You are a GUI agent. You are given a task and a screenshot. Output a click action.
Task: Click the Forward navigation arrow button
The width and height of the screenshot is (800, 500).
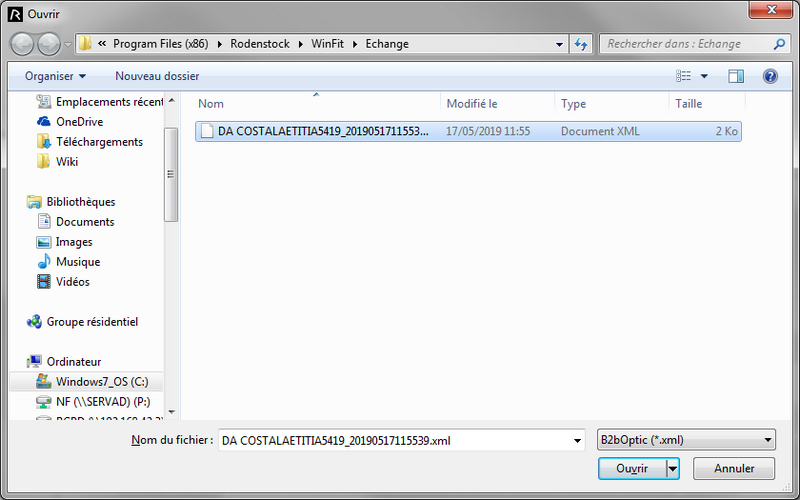click(49, 44)
